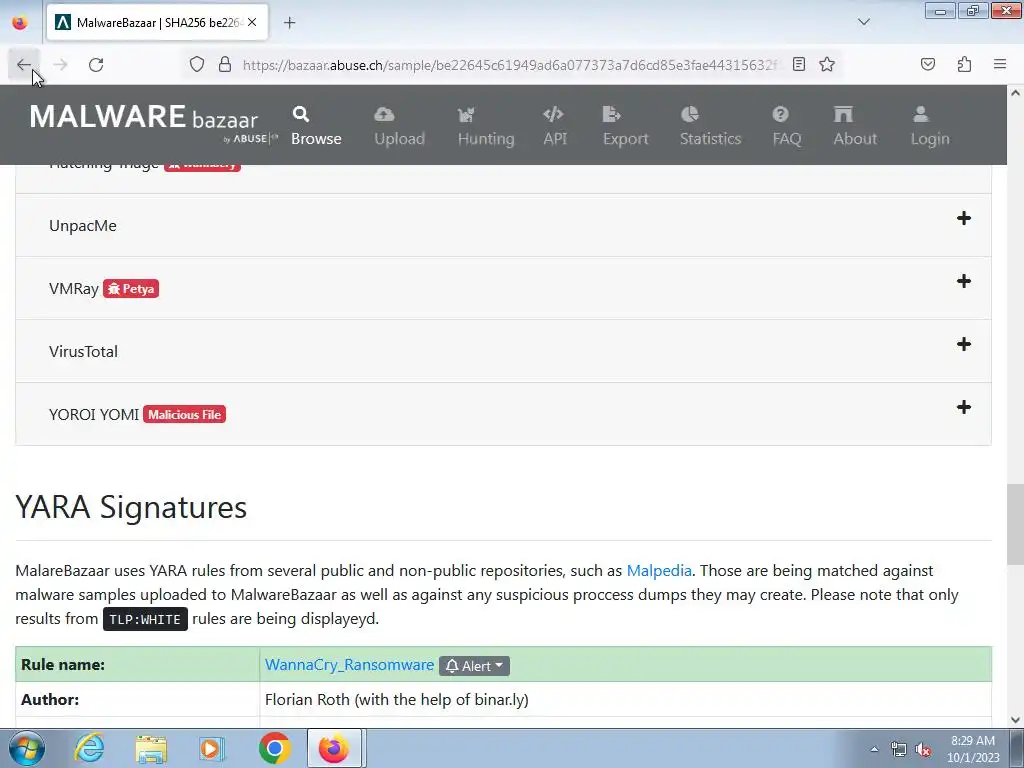Open the Alert dropdown
1024x768 pixels.
474,665
